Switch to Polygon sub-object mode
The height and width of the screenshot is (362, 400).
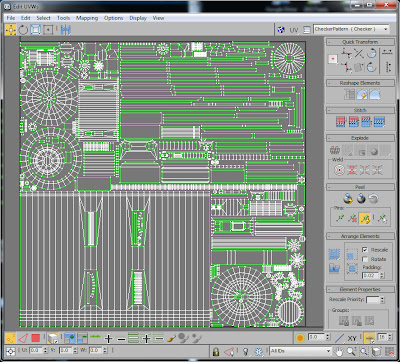36,338
